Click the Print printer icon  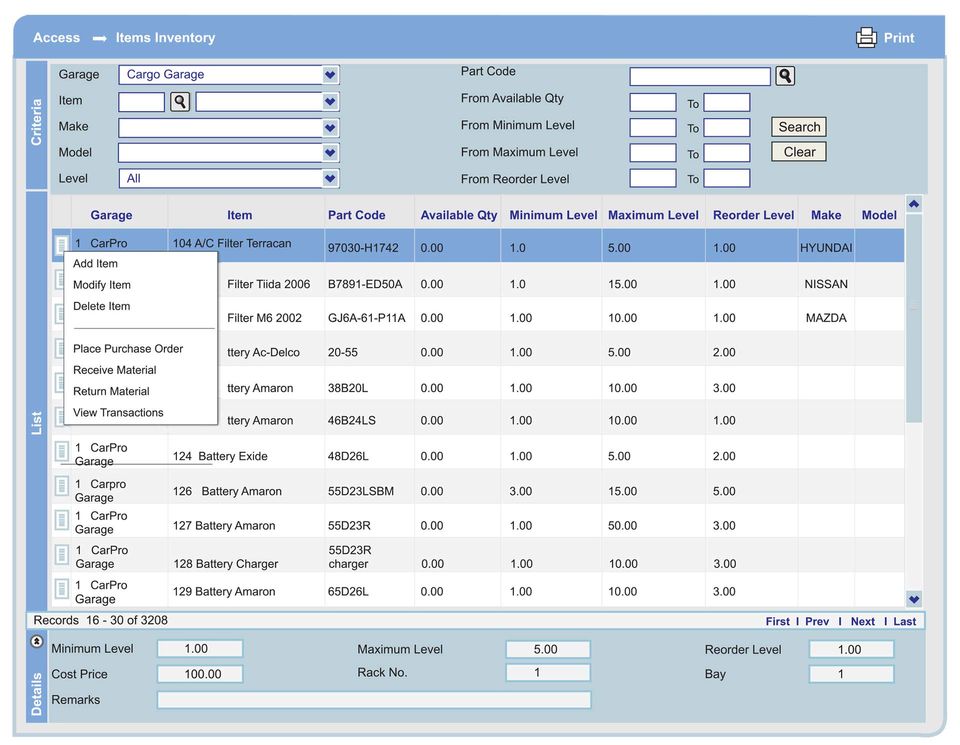866,38
